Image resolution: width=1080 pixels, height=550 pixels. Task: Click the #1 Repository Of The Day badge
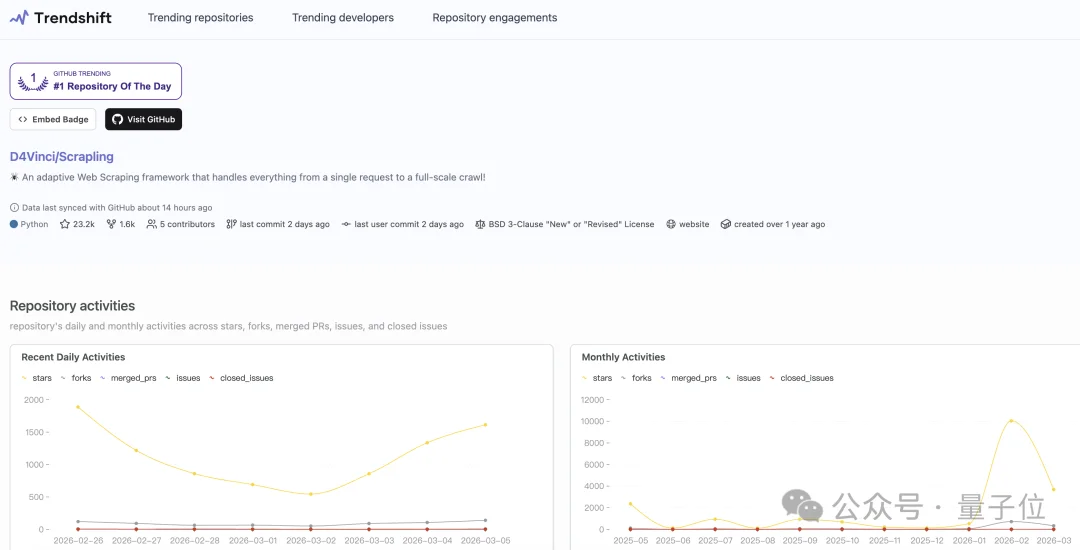[96, 81]
